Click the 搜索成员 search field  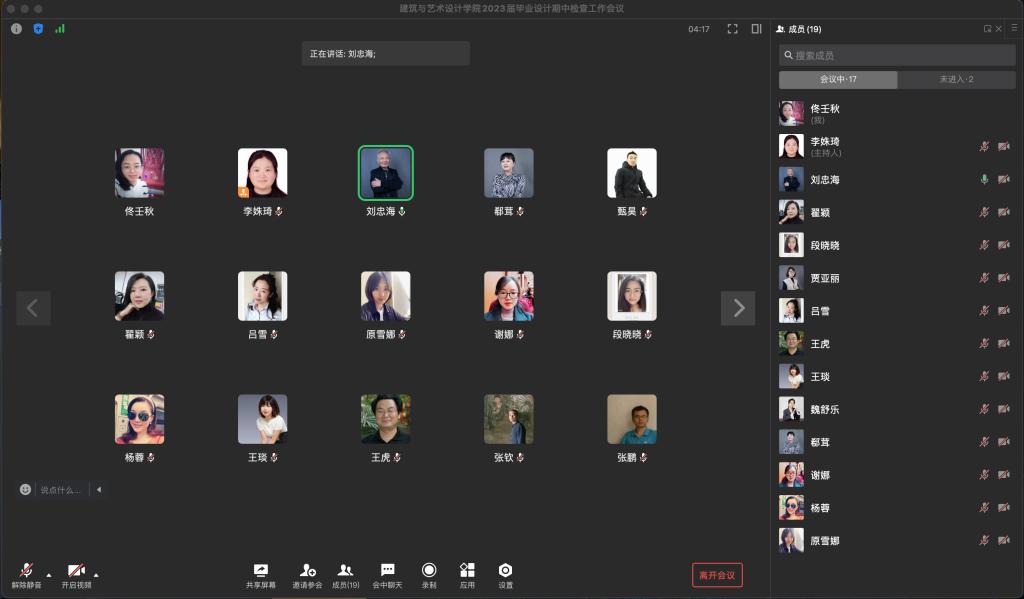click(896, 55)
